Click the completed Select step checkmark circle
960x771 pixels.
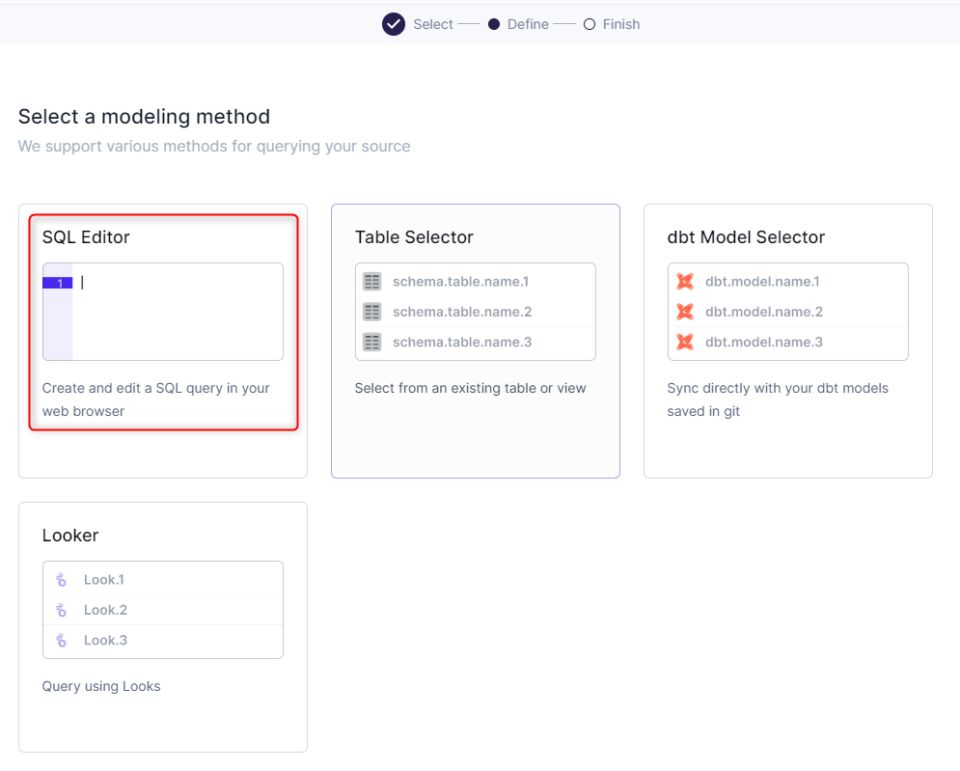pyautogui.click(x=393, y=23)
